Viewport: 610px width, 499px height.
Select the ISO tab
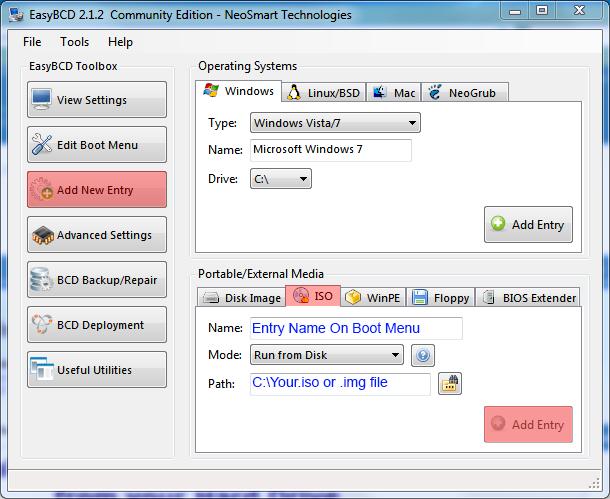pos(313,296)
